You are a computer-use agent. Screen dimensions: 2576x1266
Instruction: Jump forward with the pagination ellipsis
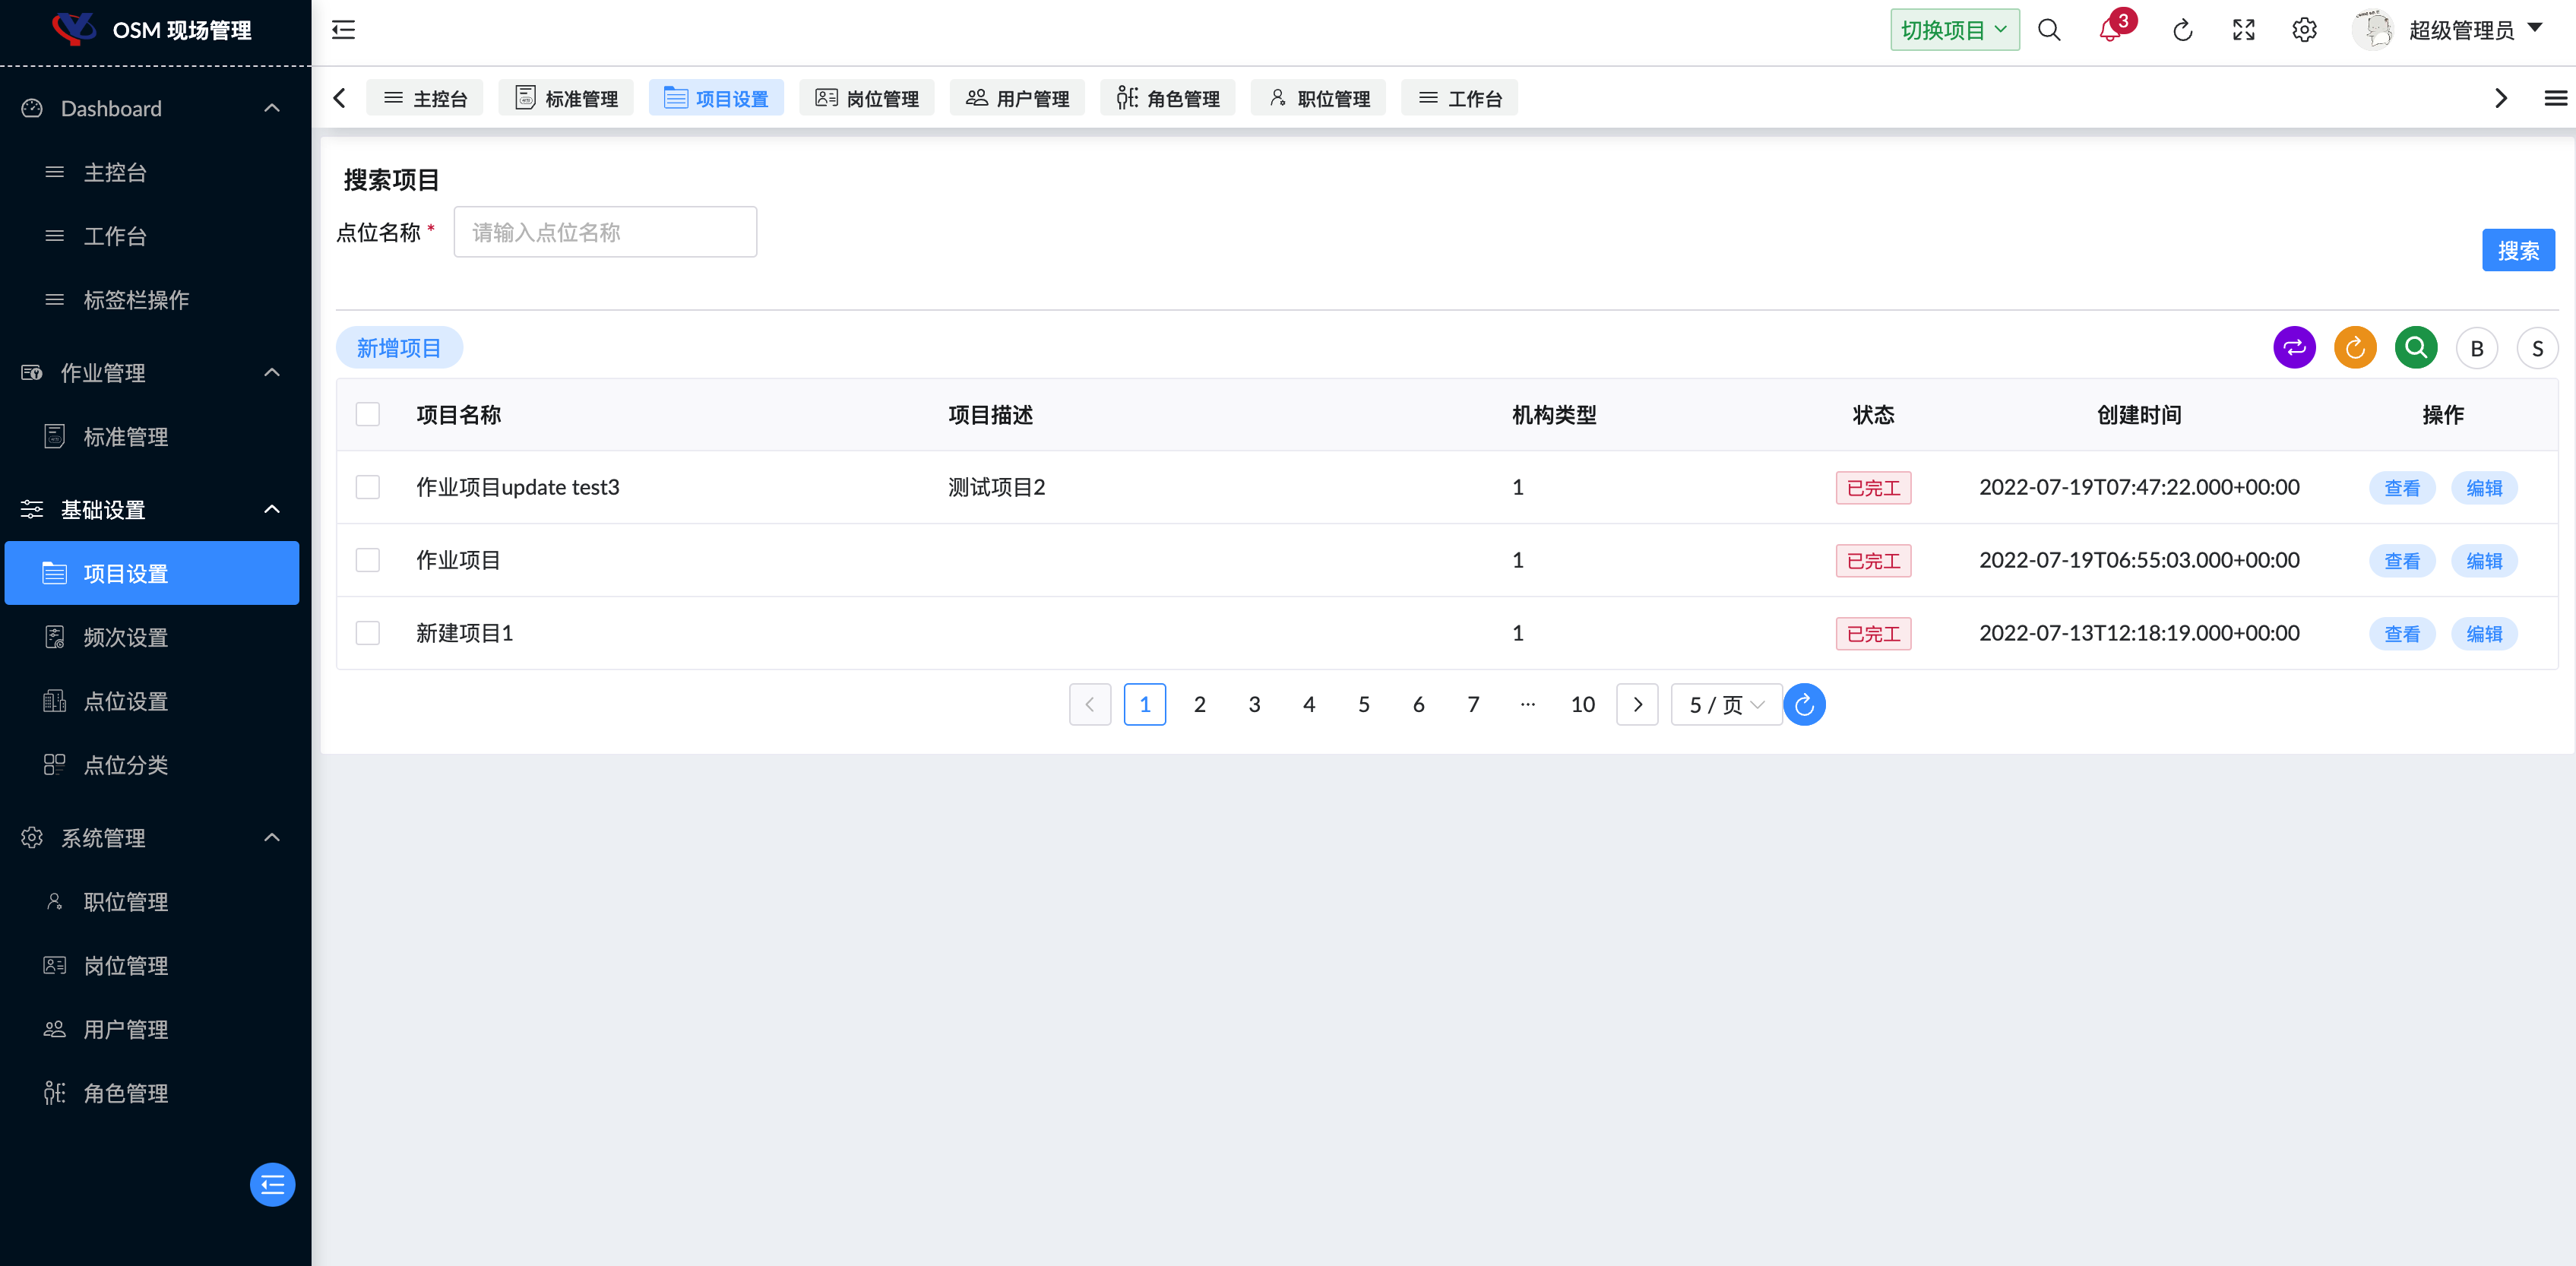(x=1528, y=705)
